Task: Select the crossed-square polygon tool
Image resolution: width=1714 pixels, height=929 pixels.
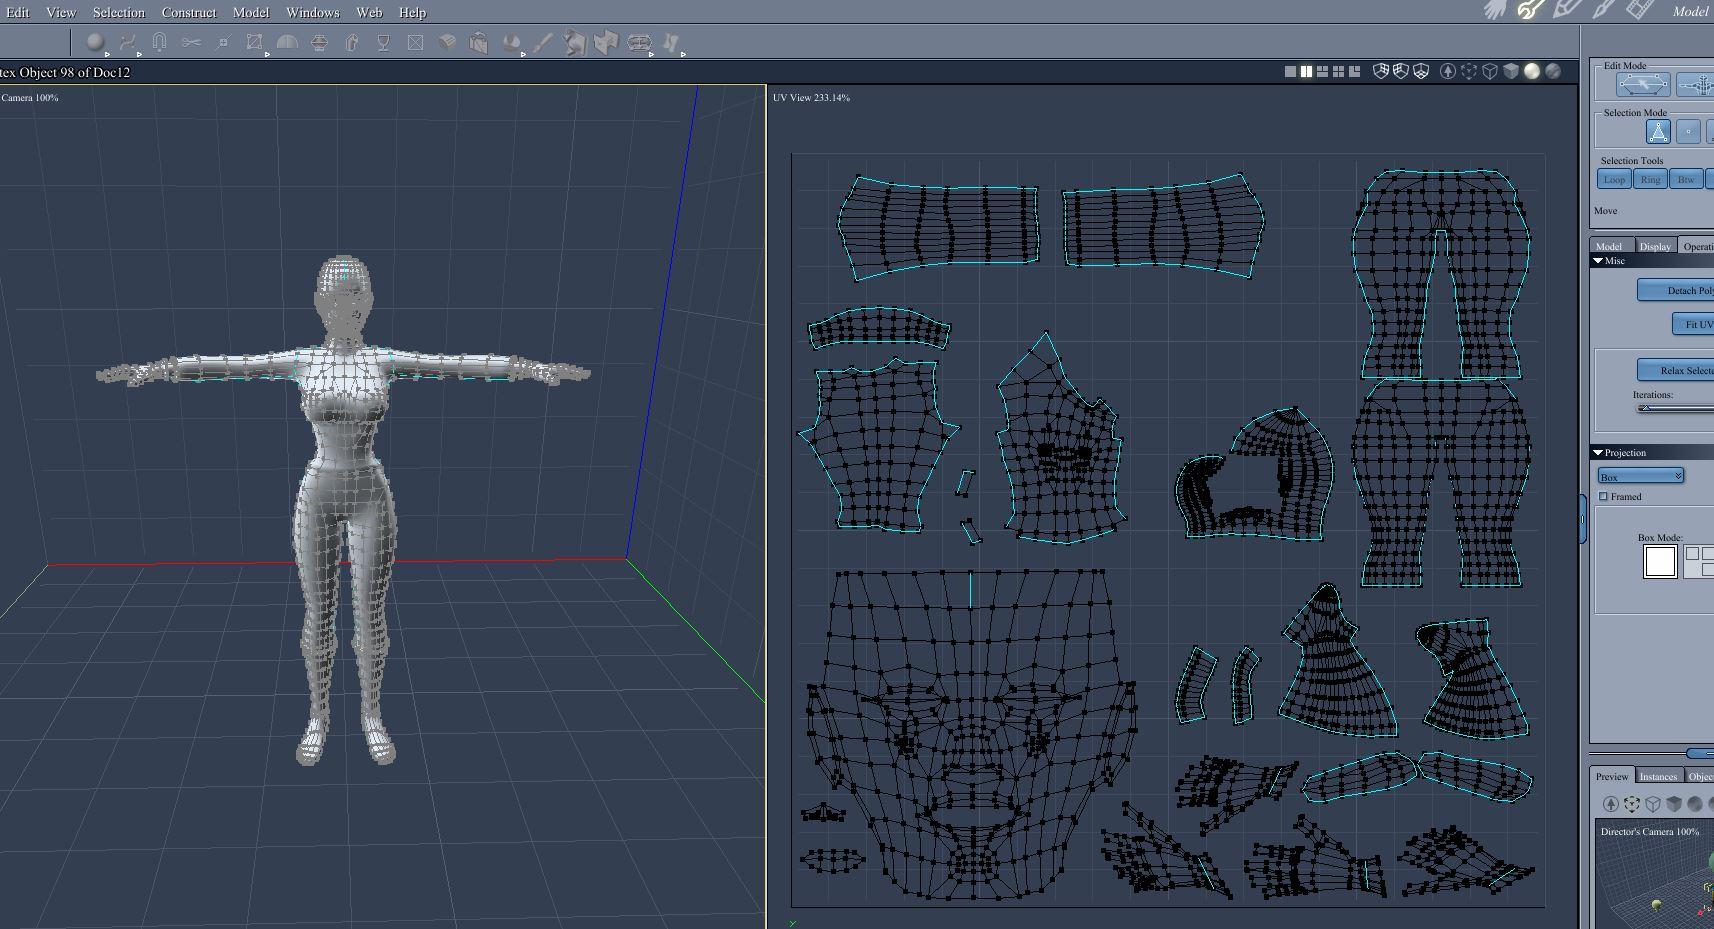Action: tap(415, 42)
